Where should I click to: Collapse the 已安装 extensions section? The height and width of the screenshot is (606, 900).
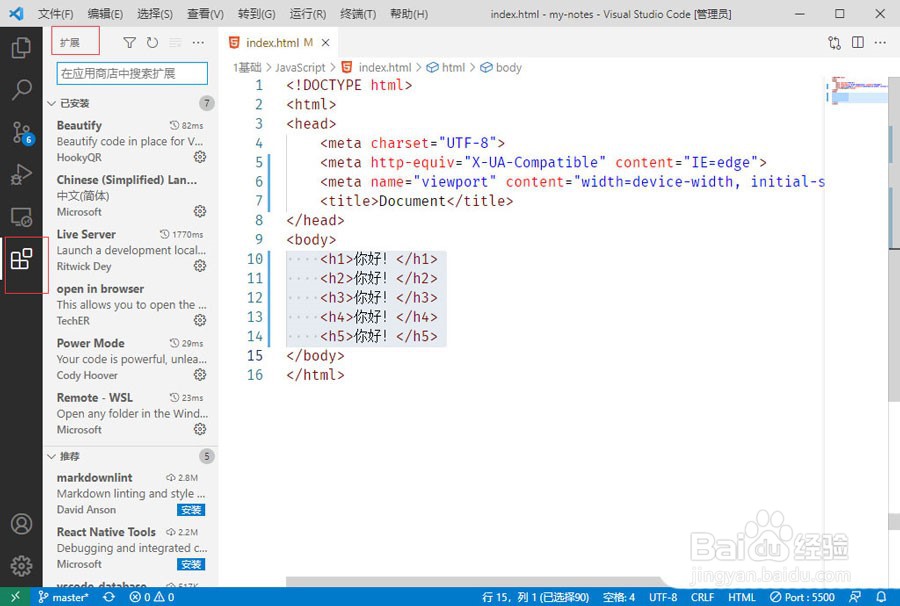[x=131, y=103]
